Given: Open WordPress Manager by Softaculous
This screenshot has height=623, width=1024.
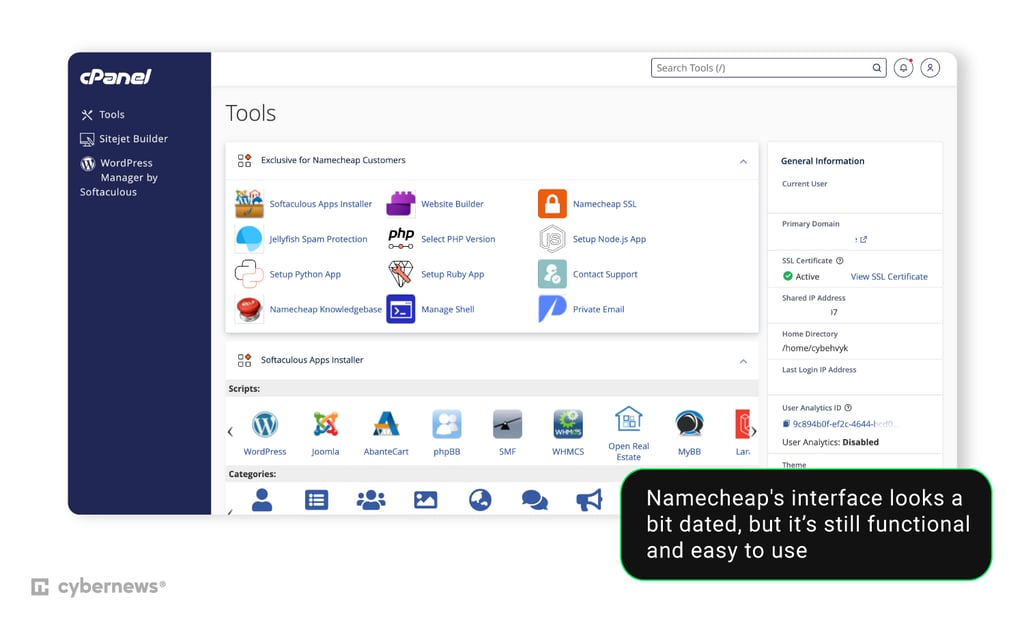Looking at the screenshot, I should [119, 178].
